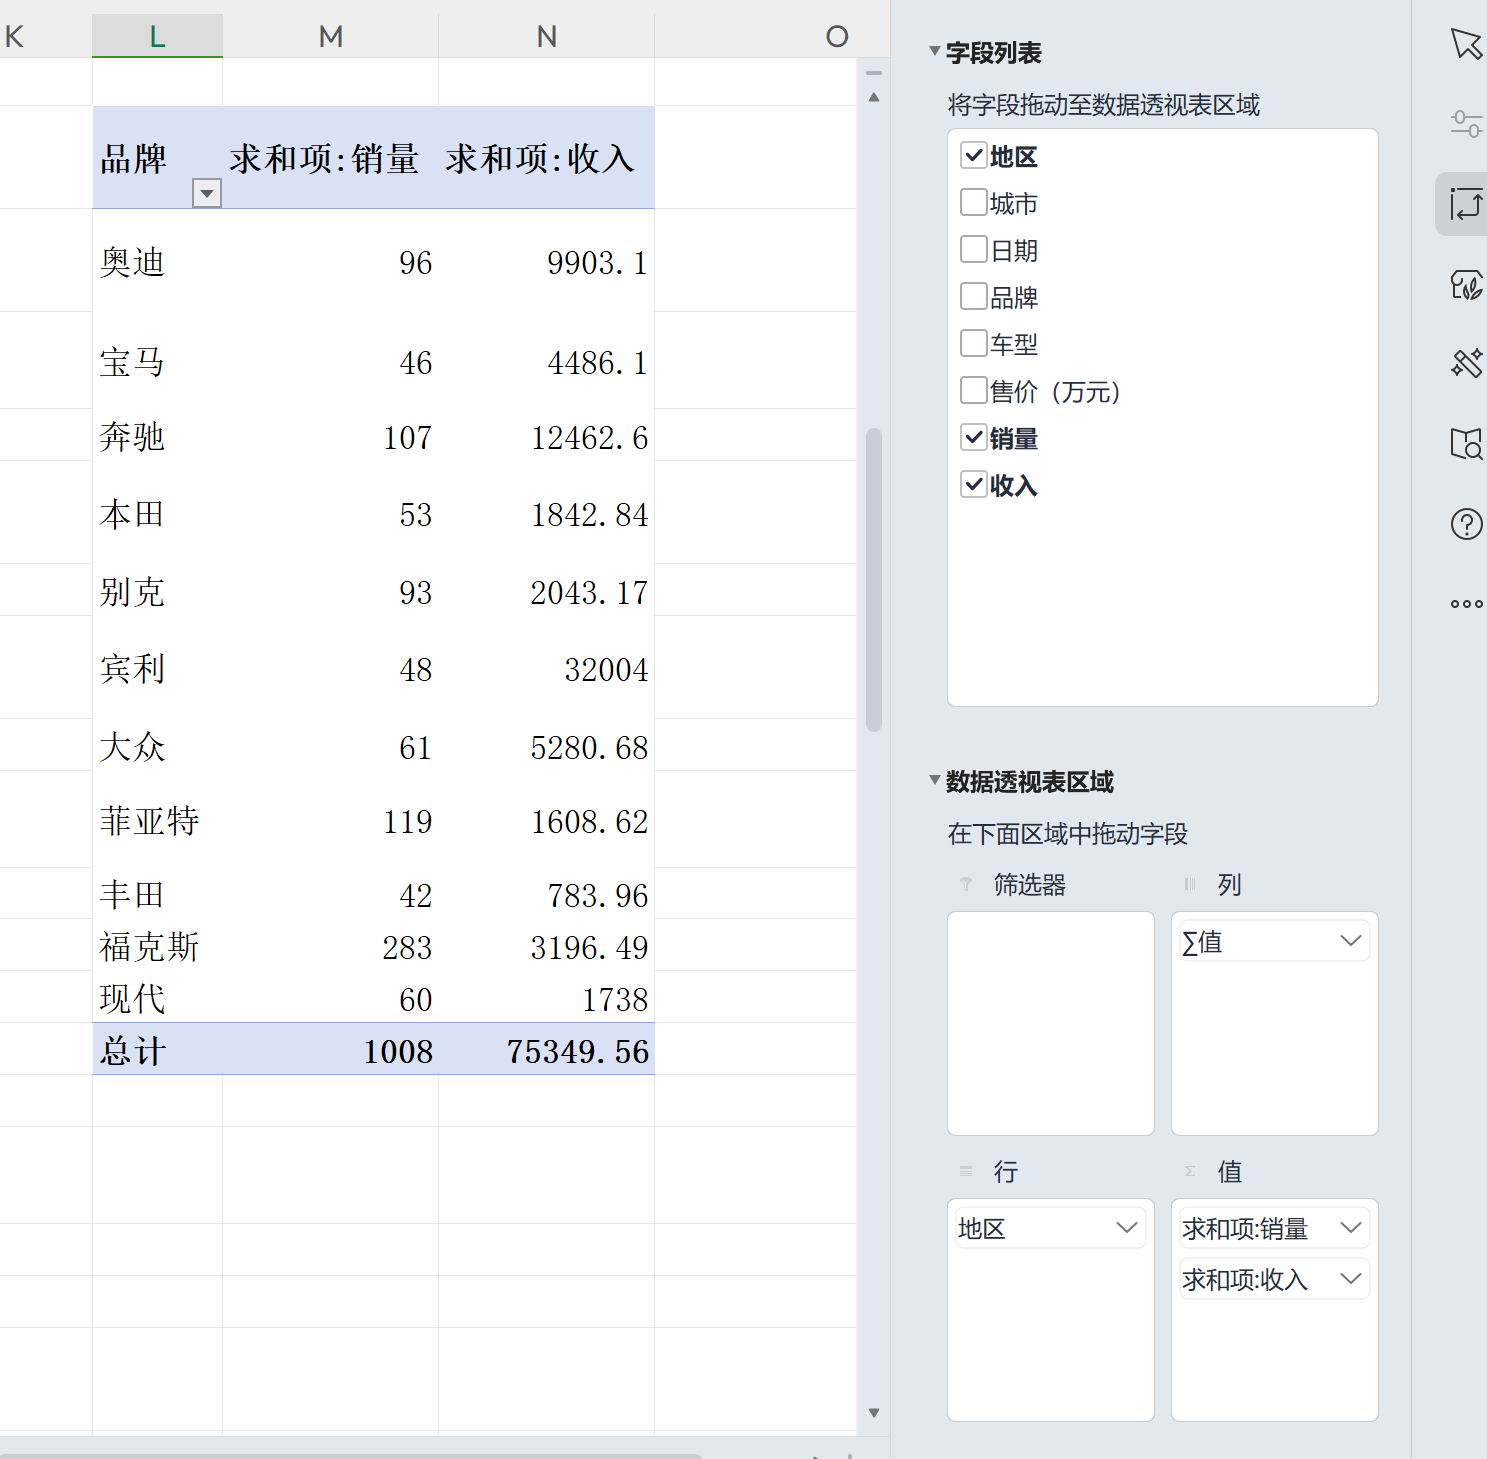Open the more options ellipsis in sidebar
Image resolution: width=1487 pixels, height=1459 pixels.
1466,603
